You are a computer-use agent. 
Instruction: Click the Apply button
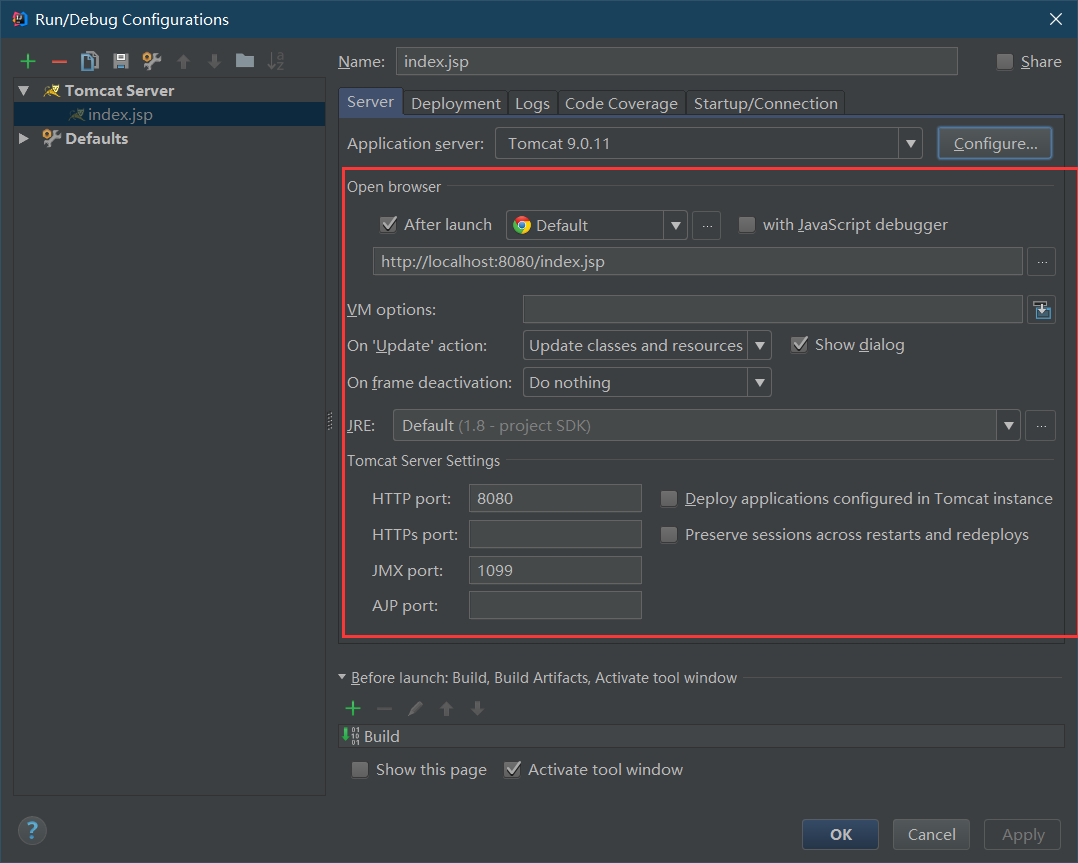(x=1022, y=834)
